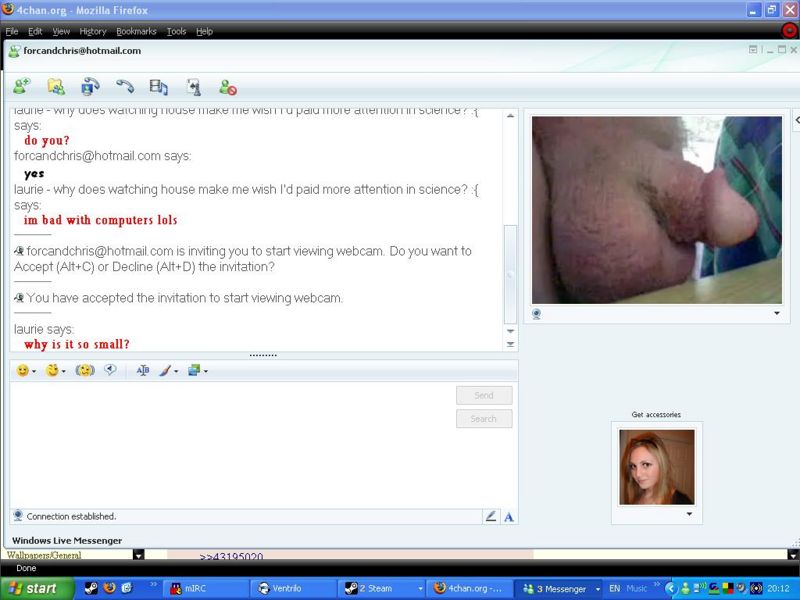Open the Bookmarks menu in Firefox

tap(136, 31)
